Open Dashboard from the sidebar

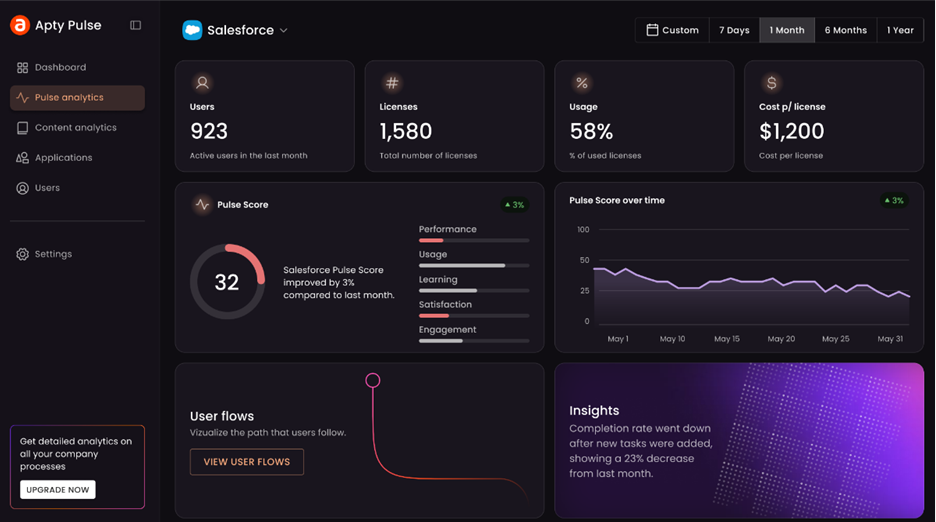pyautogui.click(x=77, y=67)
